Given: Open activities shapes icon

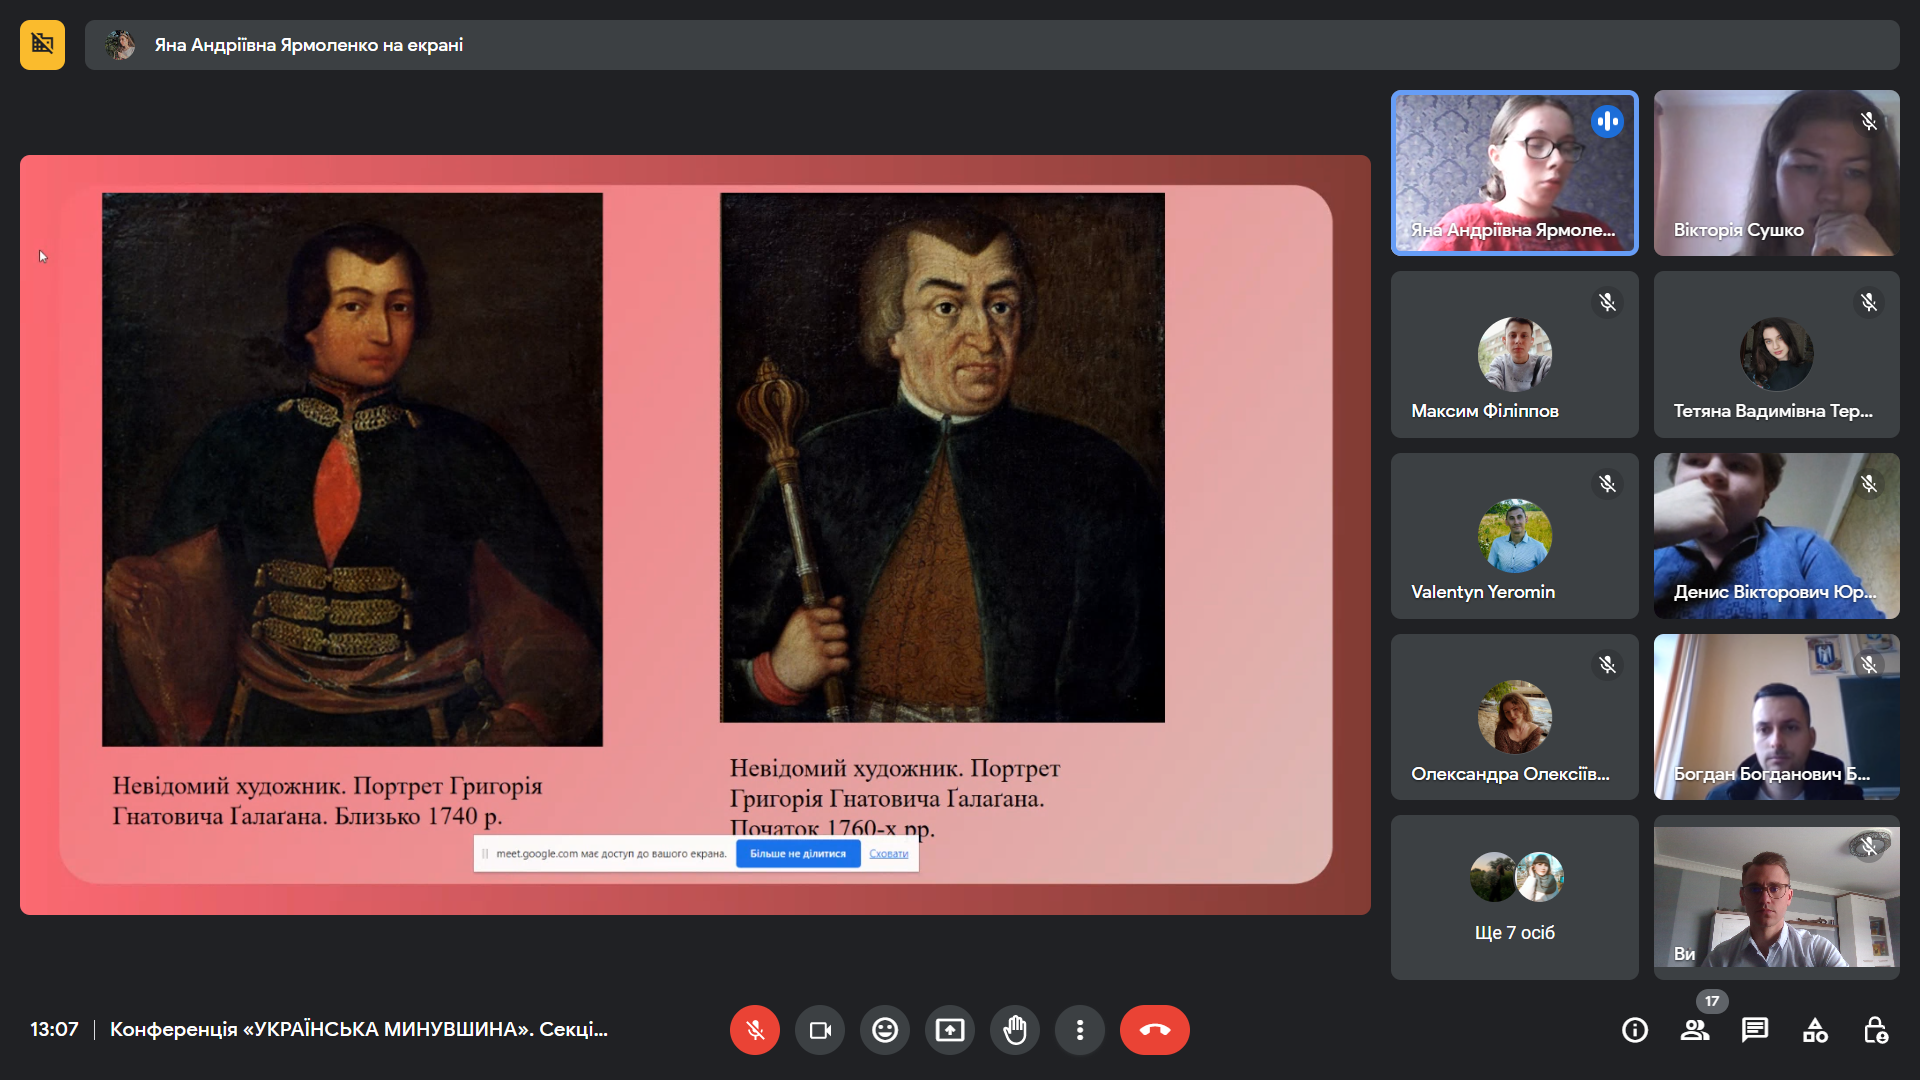Looking at the screenshot, I should click(x=1815, y=1030).
